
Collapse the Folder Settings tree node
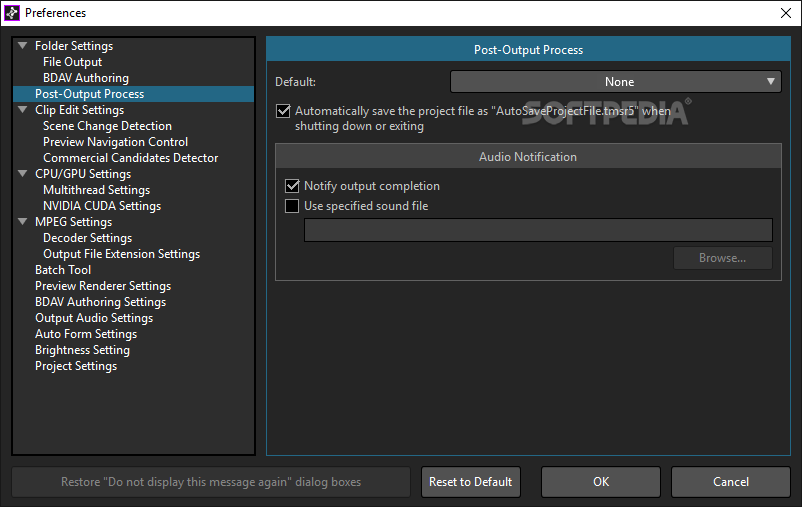23,46
